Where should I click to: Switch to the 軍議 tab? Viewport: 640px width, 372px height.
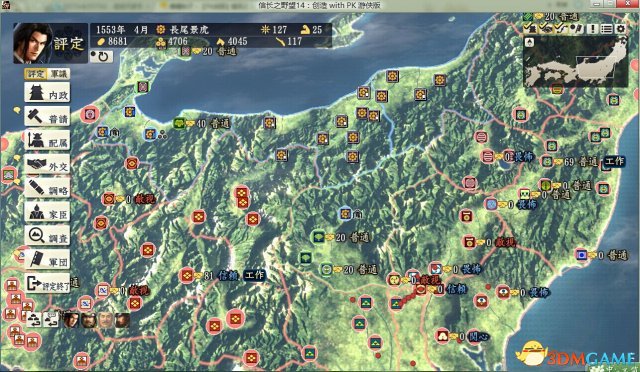(x=59, y=74)
